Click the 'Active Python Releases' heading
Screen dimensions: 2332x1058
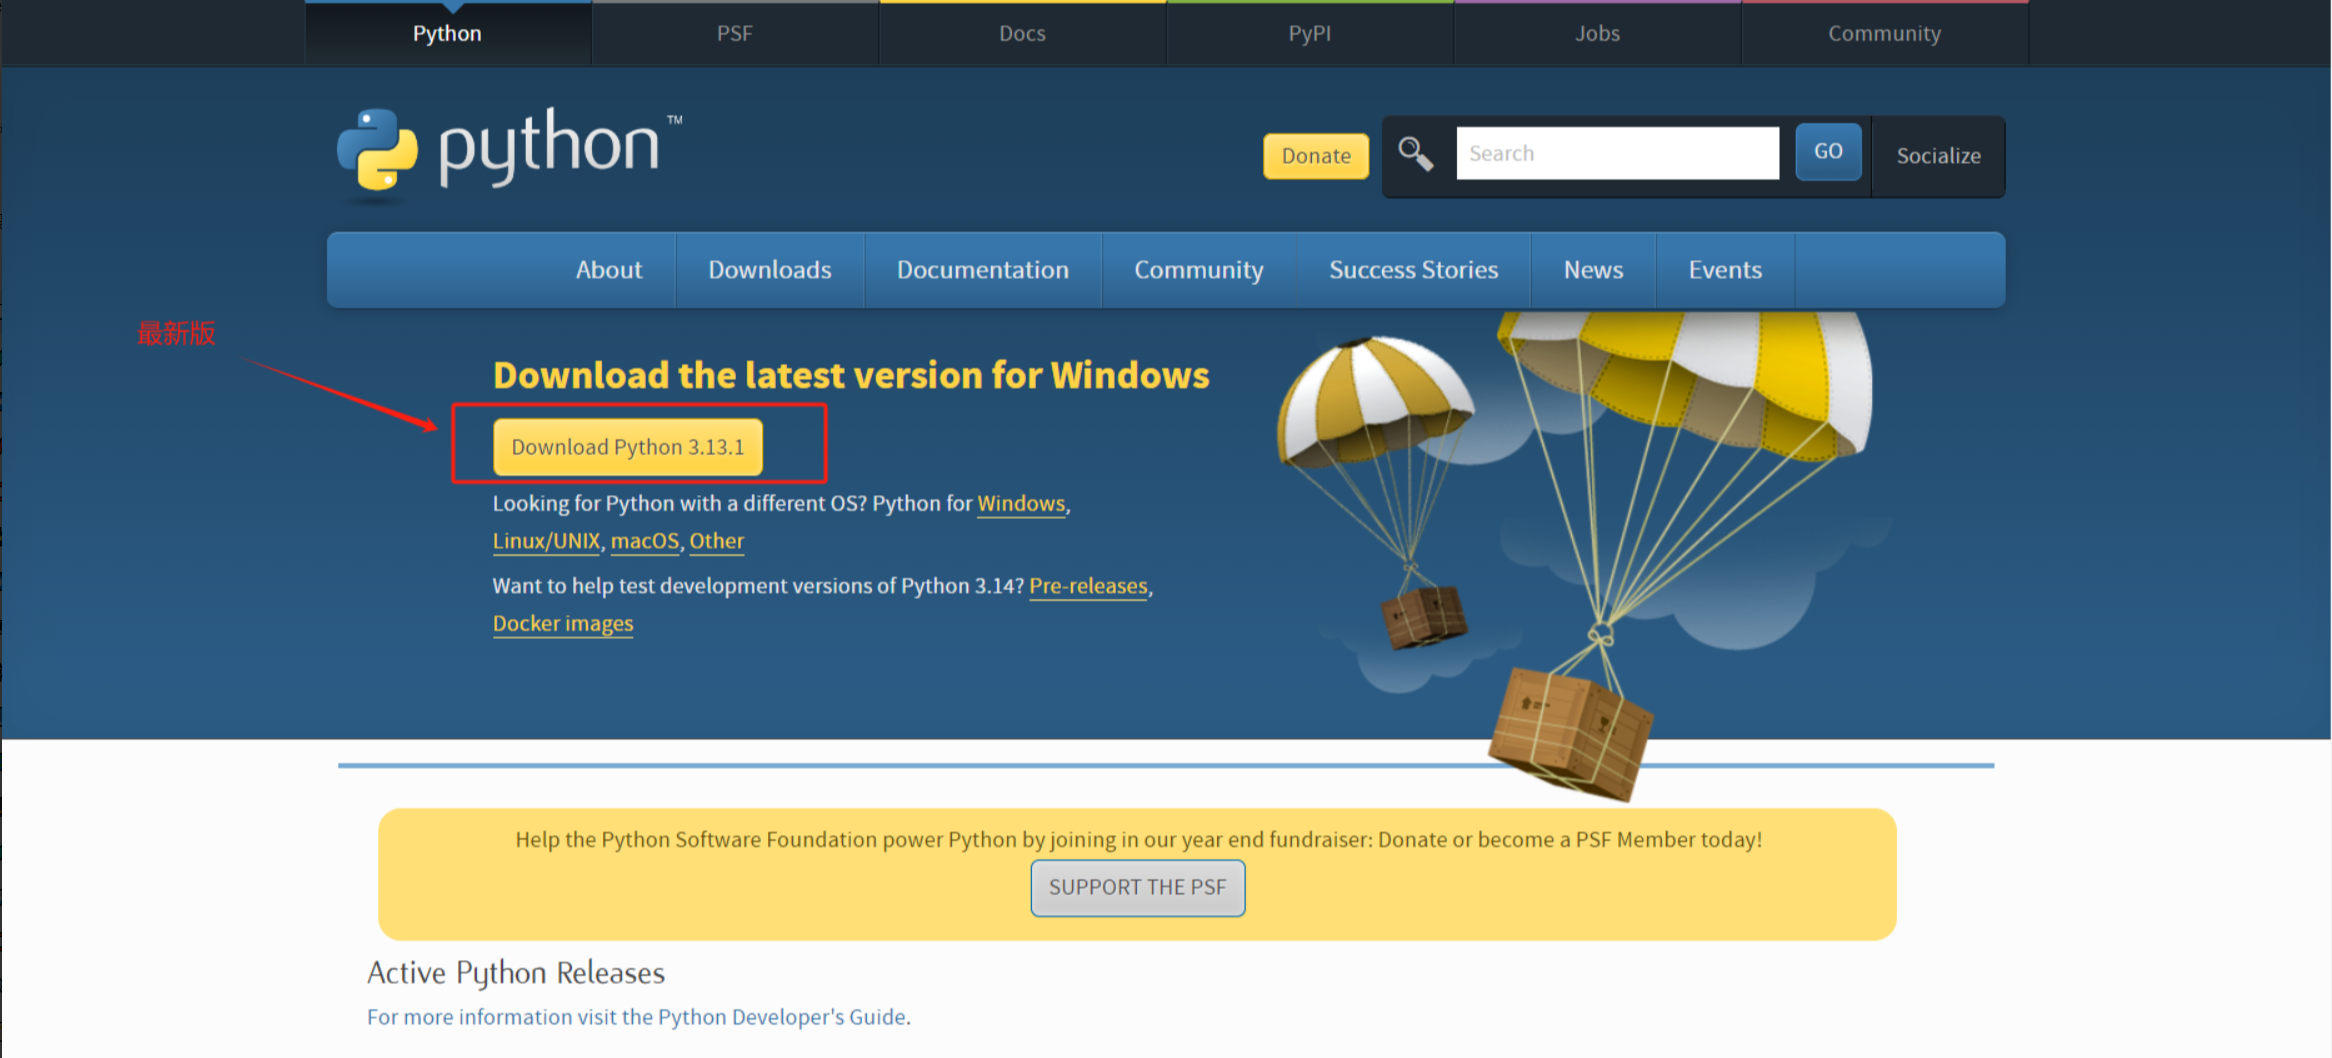coord(516,973)
